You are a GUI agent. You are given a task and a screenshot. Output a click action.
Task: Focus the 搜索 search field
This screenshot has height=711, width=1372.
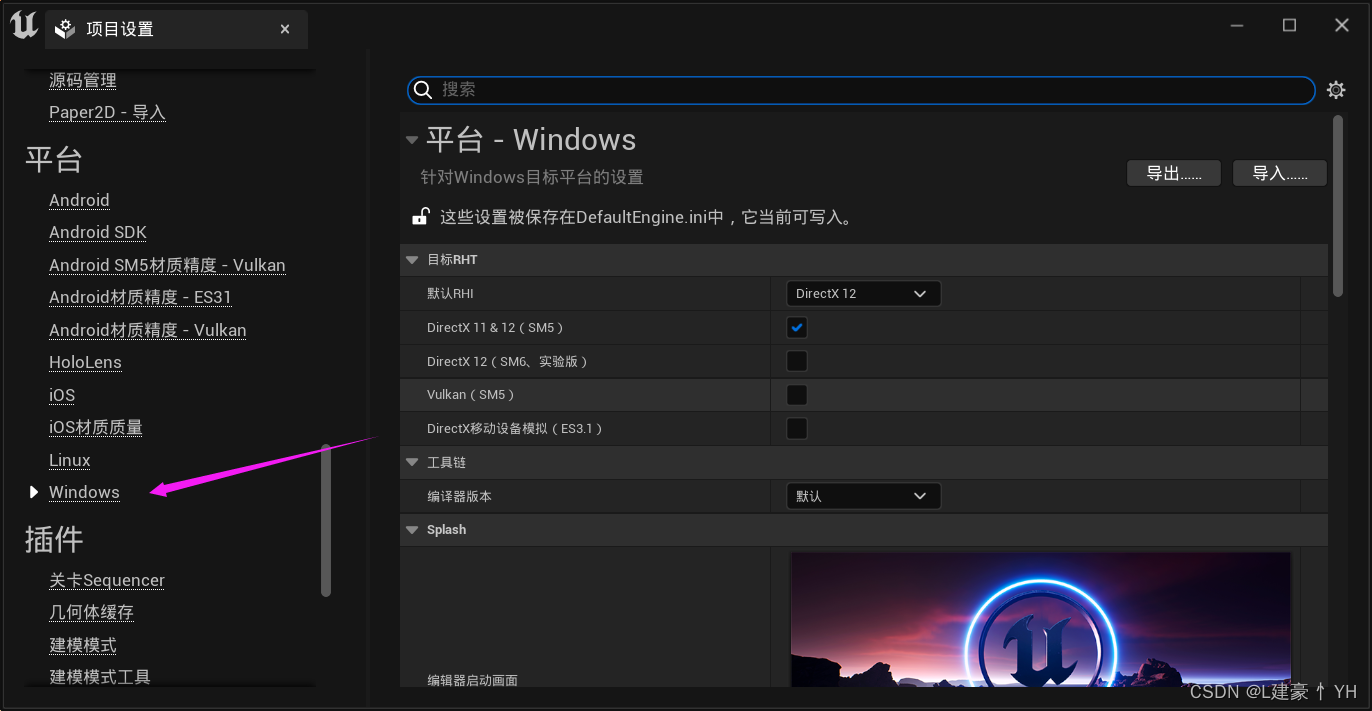(x=861, y=90)
